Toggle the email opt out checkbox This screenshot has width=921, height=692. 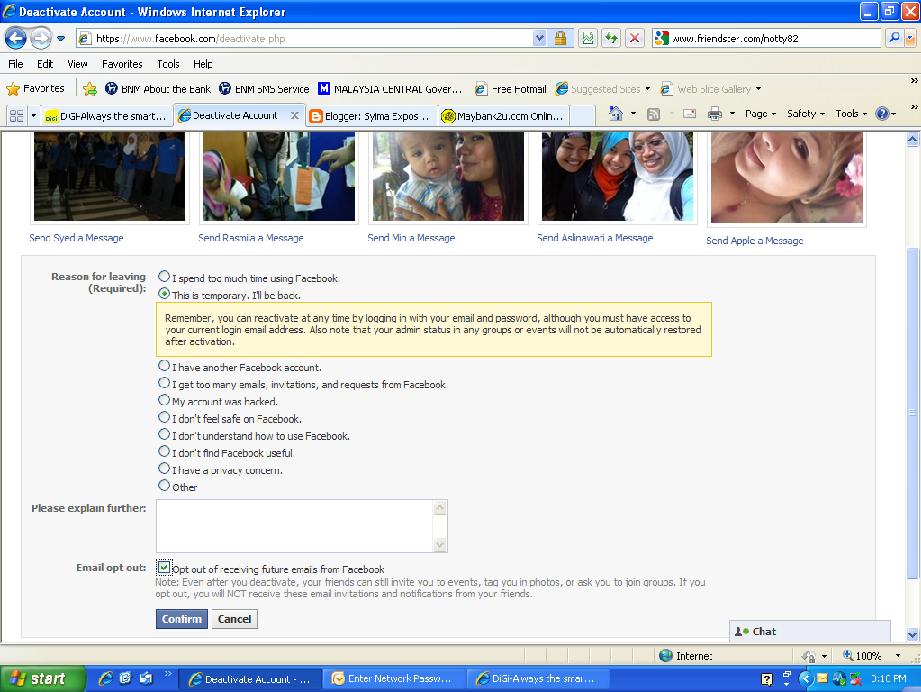coord(164,567)
